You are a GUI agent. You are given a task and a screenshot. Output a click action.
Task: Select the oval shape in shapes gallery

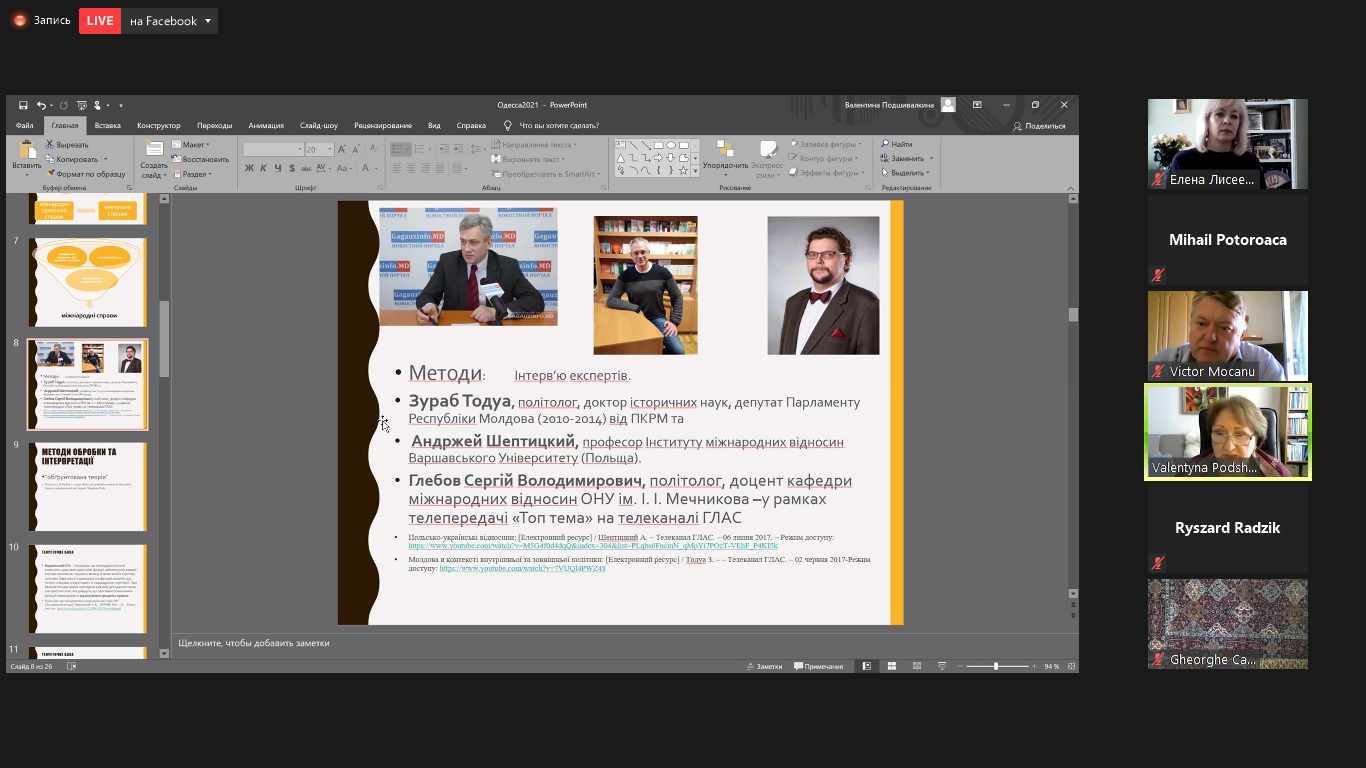[671, 145]
